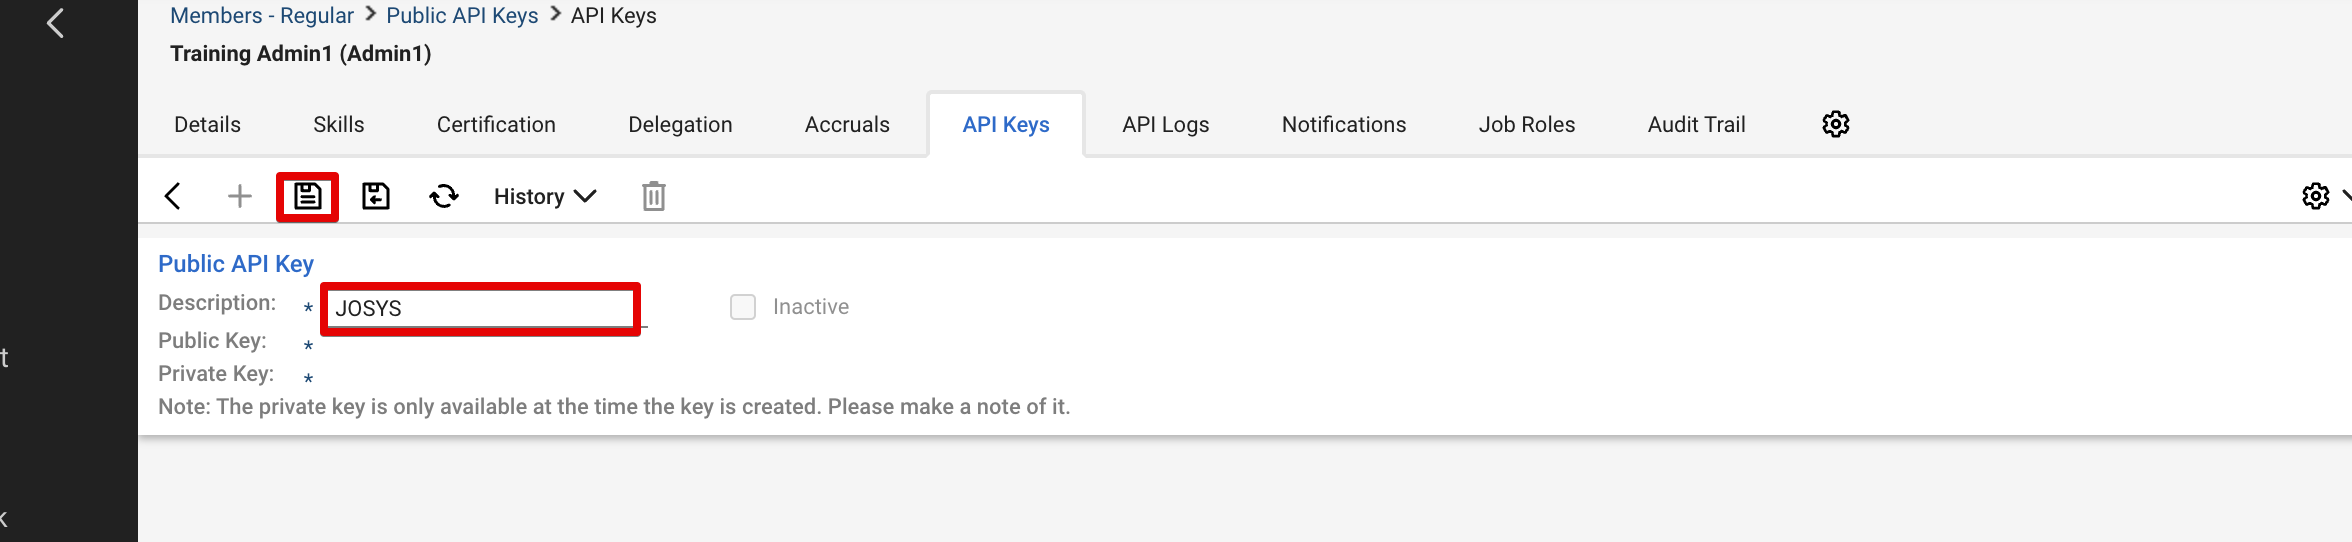Collapse the dark sidebar with the chevron
The image size is (2352, 542).
click(x=56, y=23)
